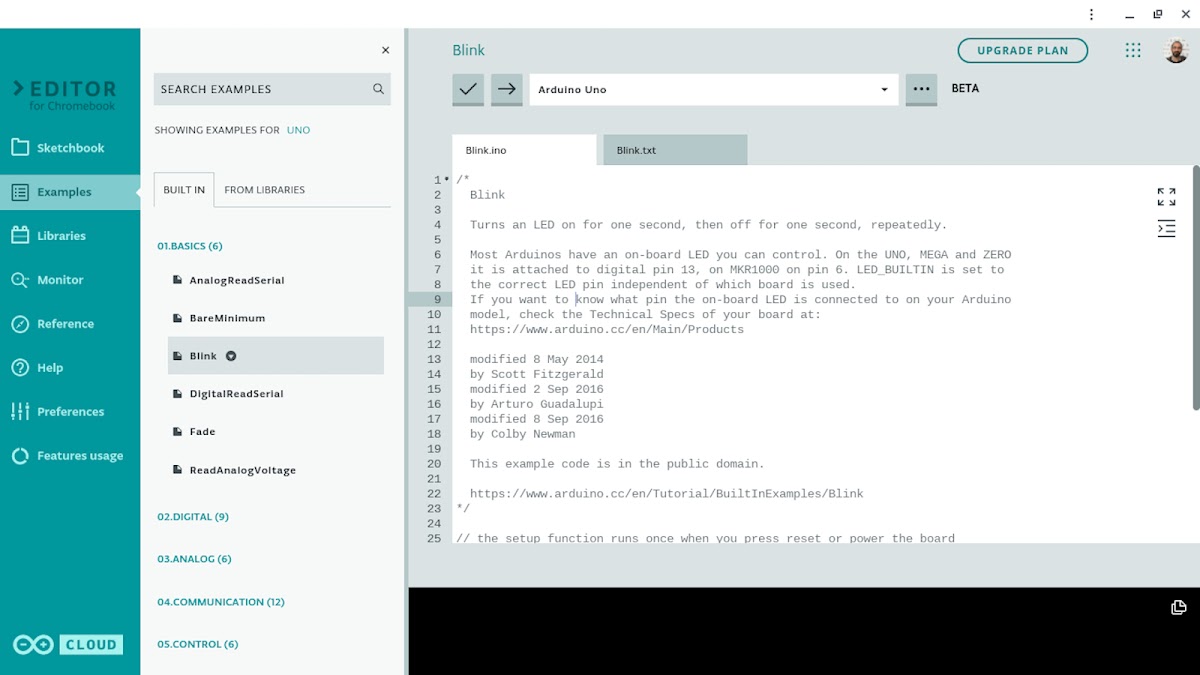1200x675 pixels.
Task: Select the From Libraries tab
Action: click(265, 190)
